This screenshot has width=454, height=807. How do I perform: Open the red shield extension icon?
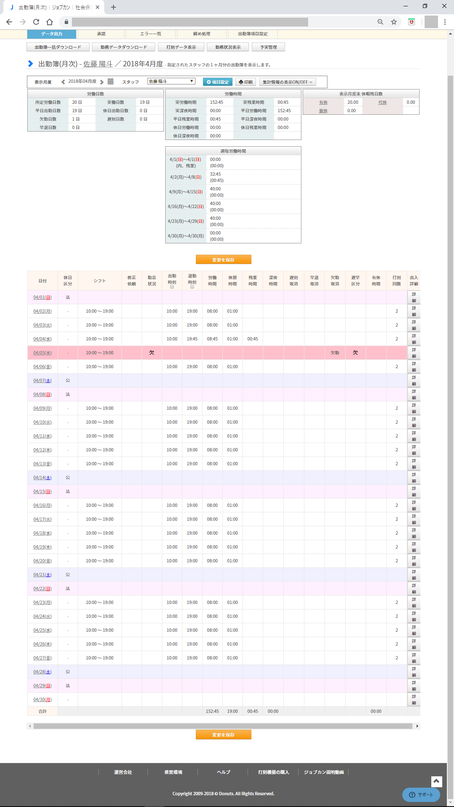(x=412, y=22)
